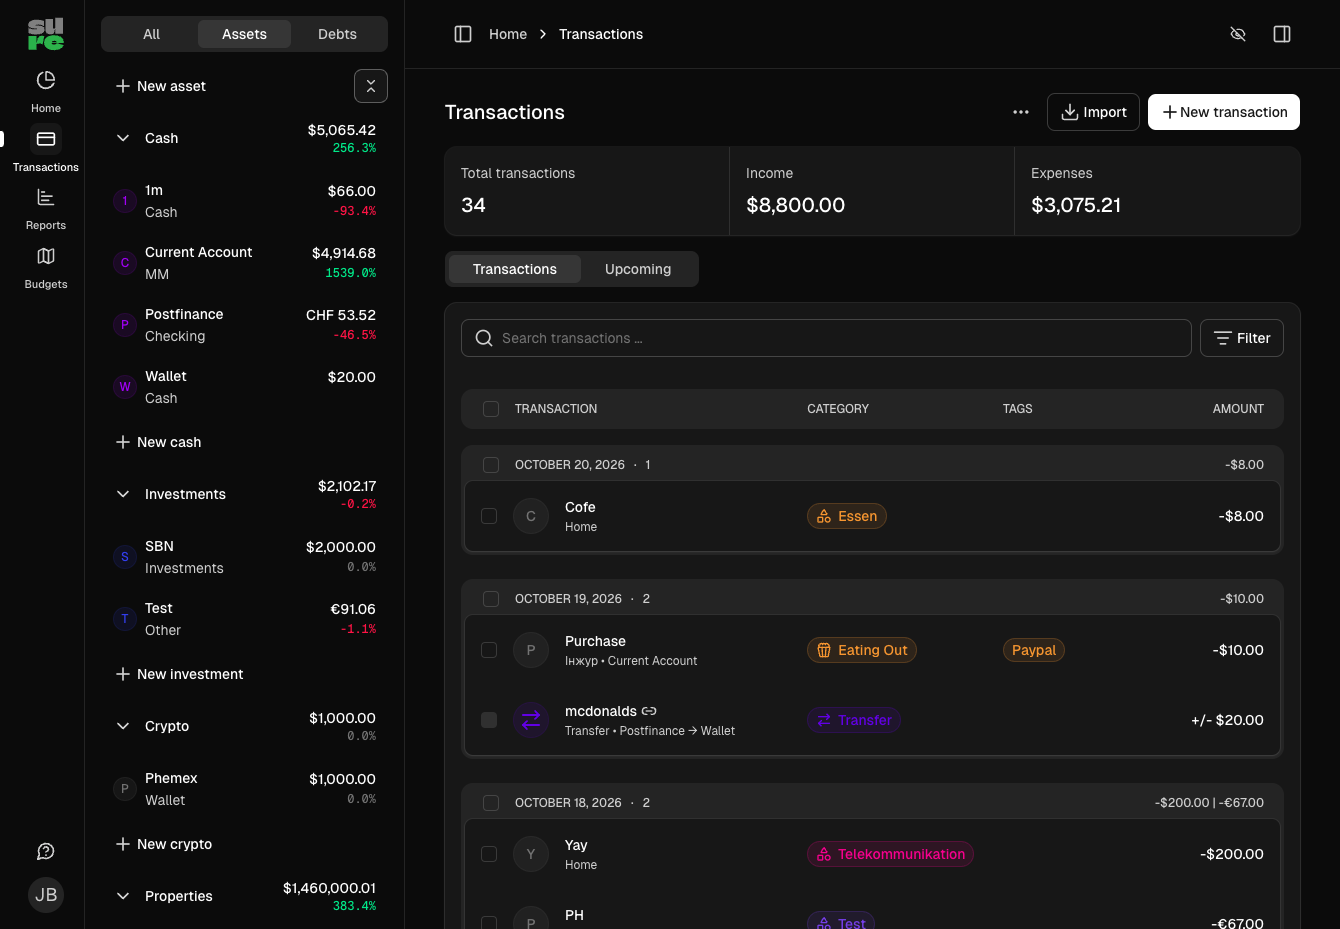1340x929 pixels.
Task: Open the Filter button
Action: [x=1242, y=338]
